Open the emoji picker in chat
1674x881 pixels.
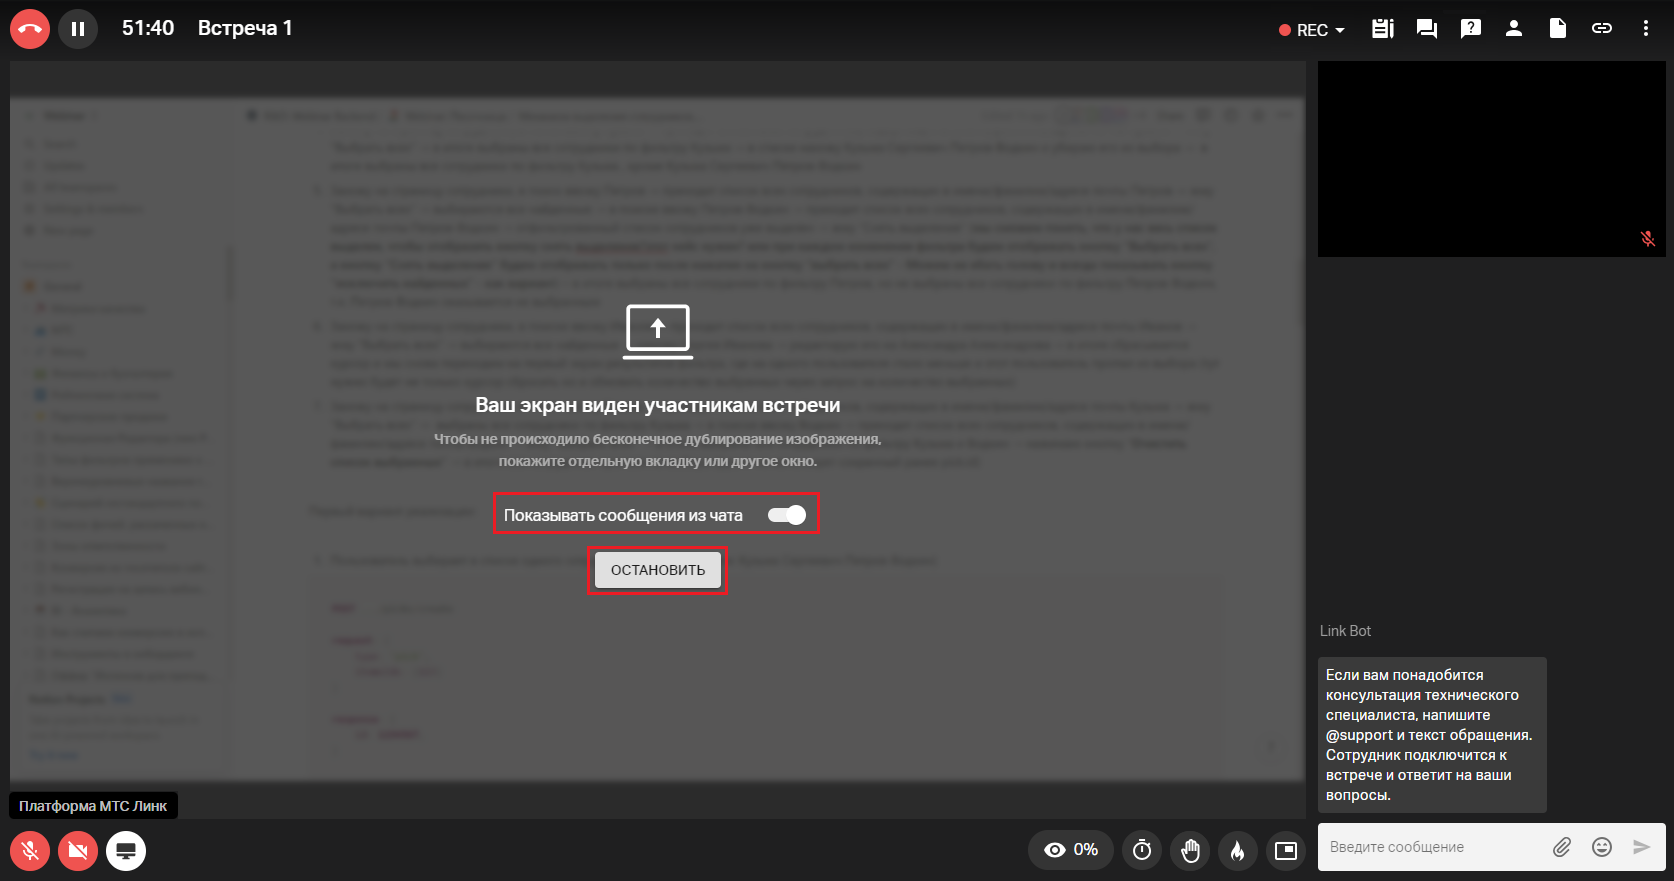1602,847
